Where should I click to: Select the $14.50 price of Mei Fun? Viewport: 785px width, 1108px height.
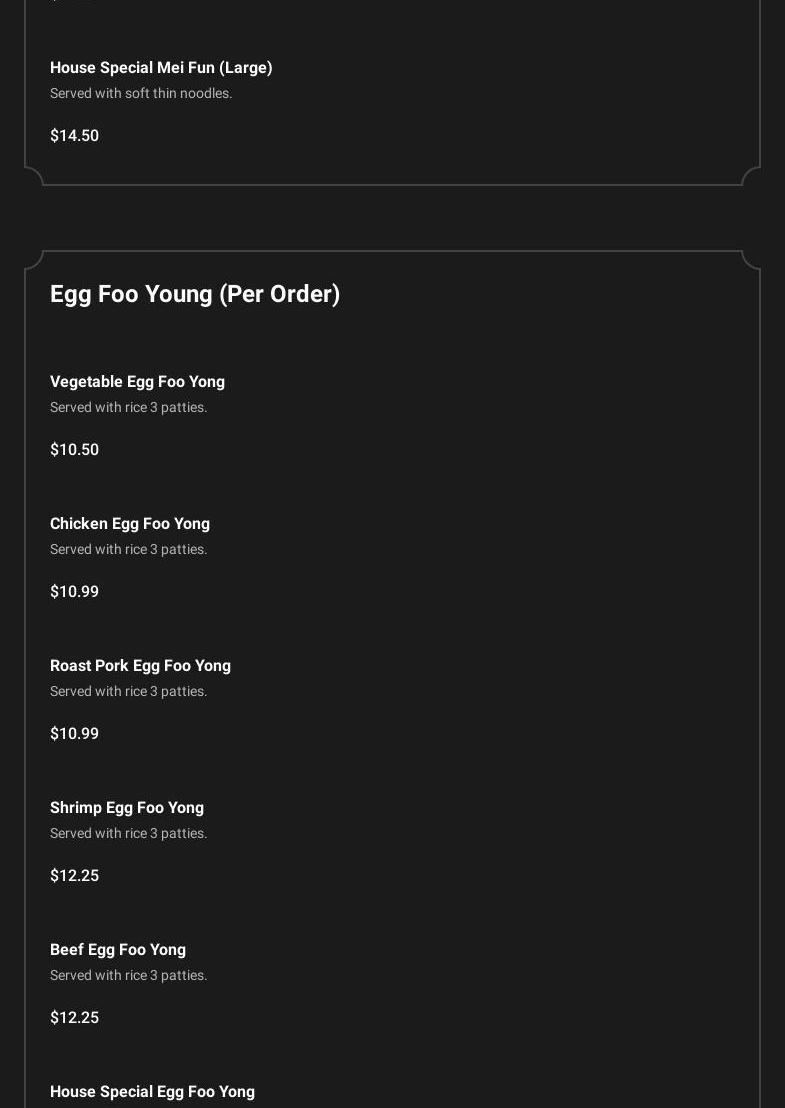[x=74, y=136]
